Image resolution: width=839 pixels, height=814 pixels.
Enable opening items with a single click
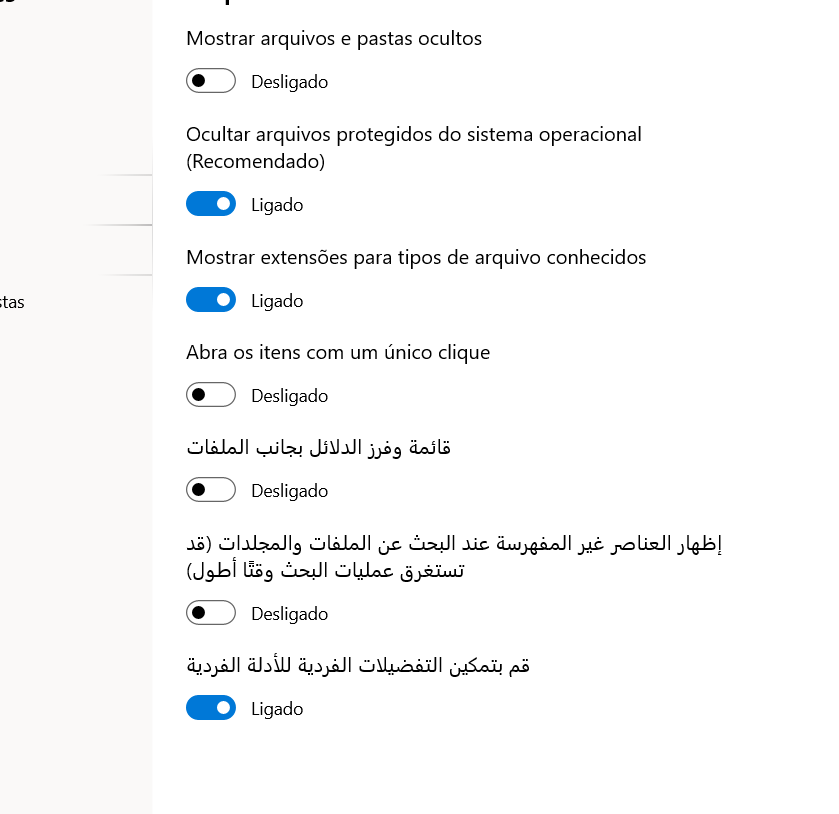pos(210,394)
